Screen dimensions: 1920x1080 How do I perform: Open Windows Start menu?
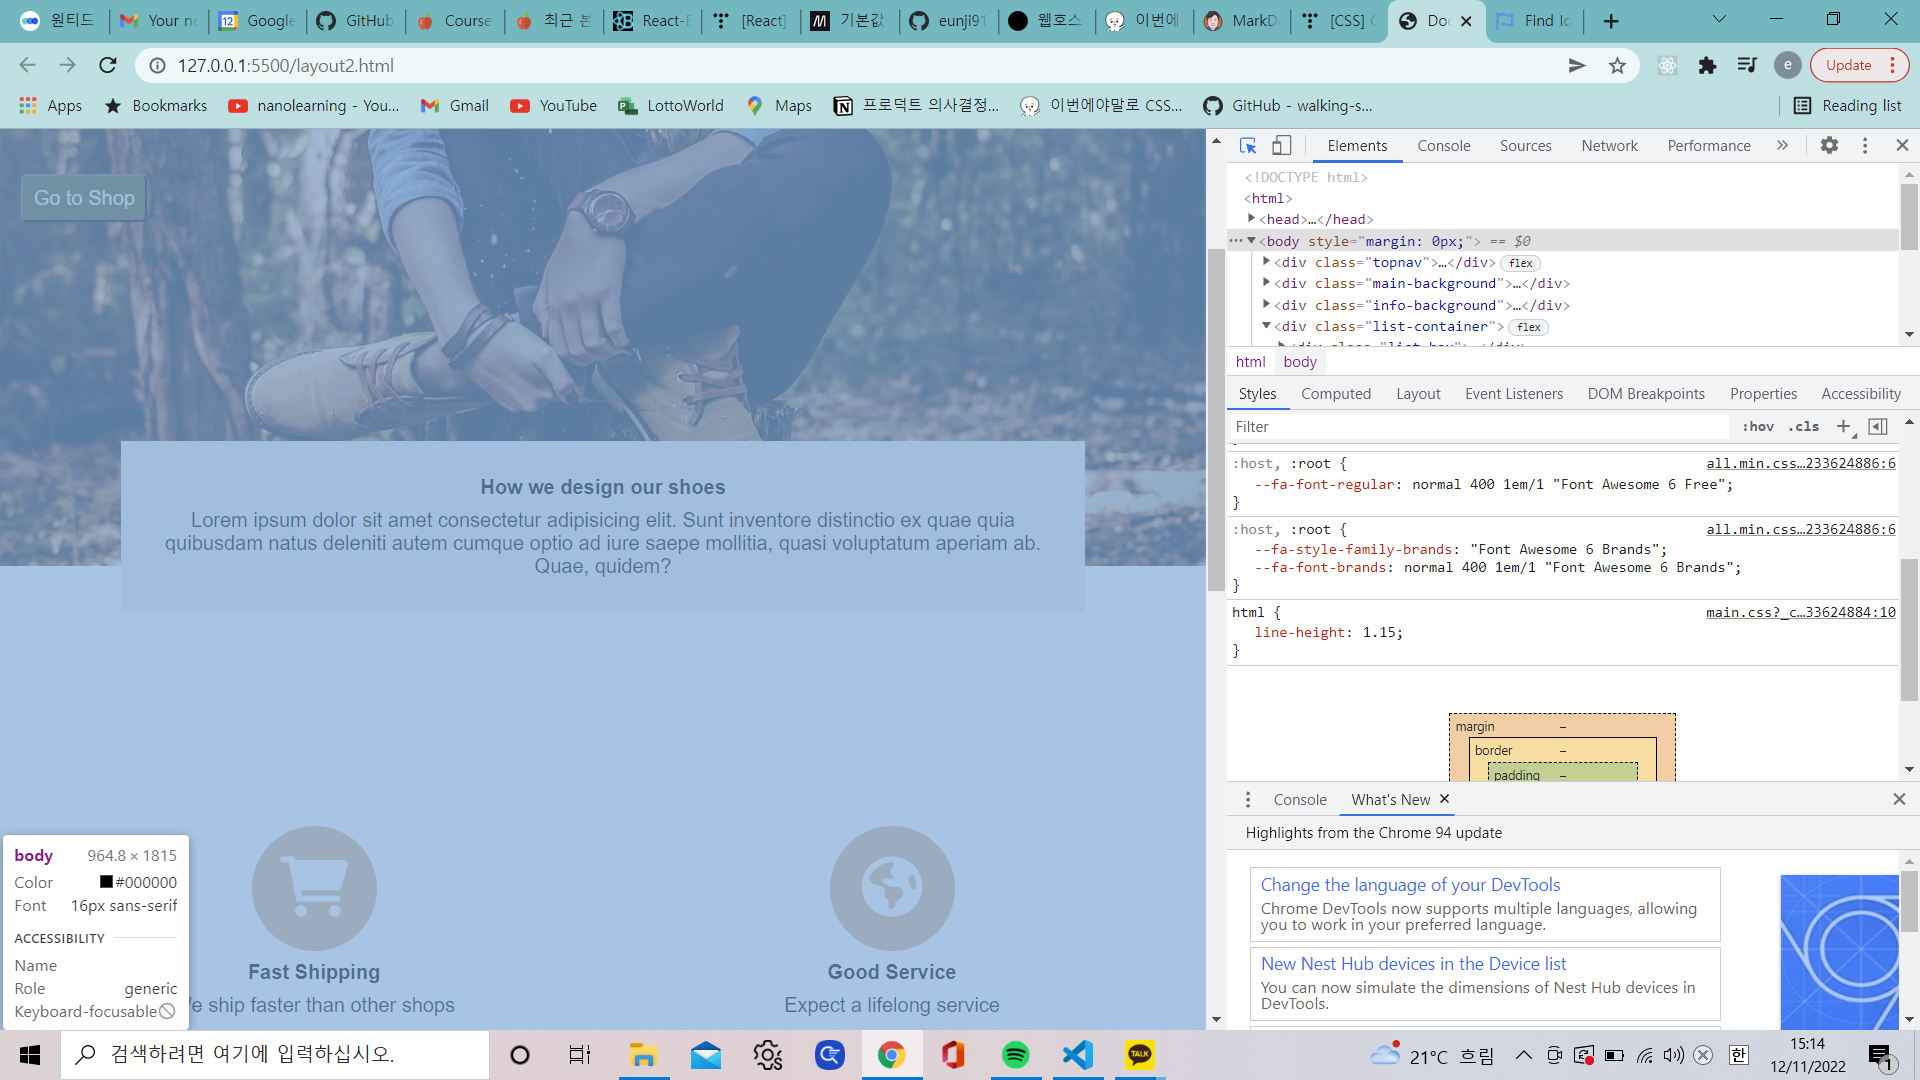[x=30, y=1055]
